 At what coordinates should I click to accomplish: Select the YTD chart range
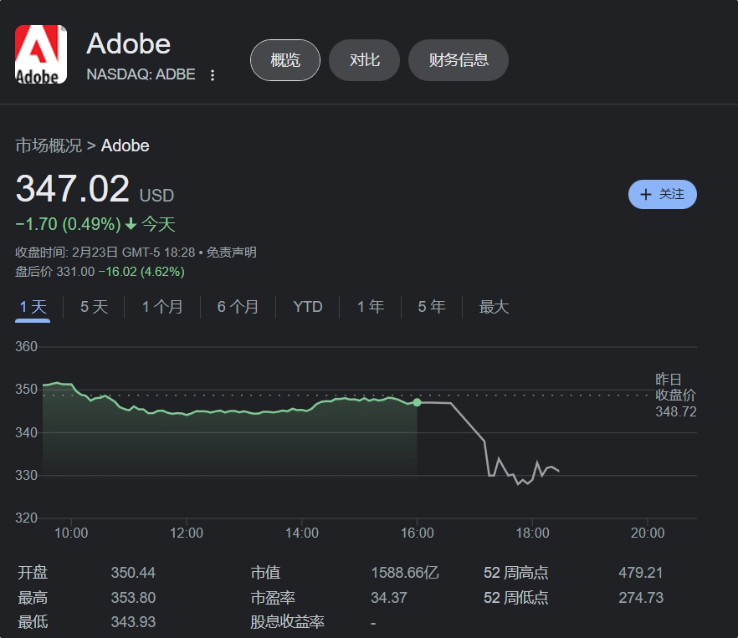click(x=308, y=307)
